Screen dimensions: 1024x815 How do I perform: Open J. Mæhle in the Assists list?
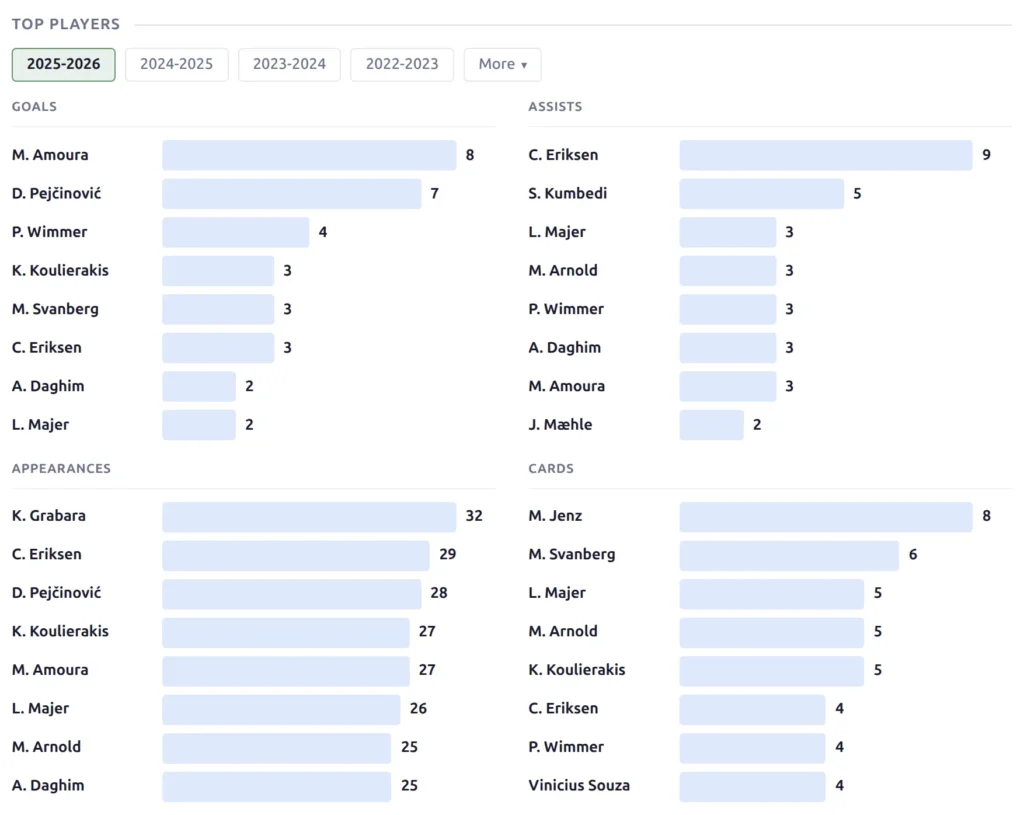(x=560, y=424)
